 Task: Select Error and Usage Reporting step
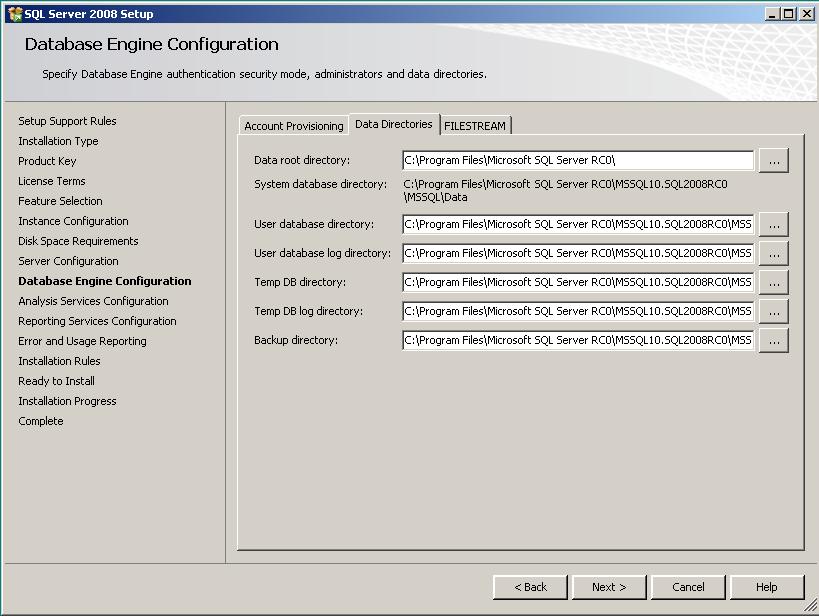coord(83,341)
